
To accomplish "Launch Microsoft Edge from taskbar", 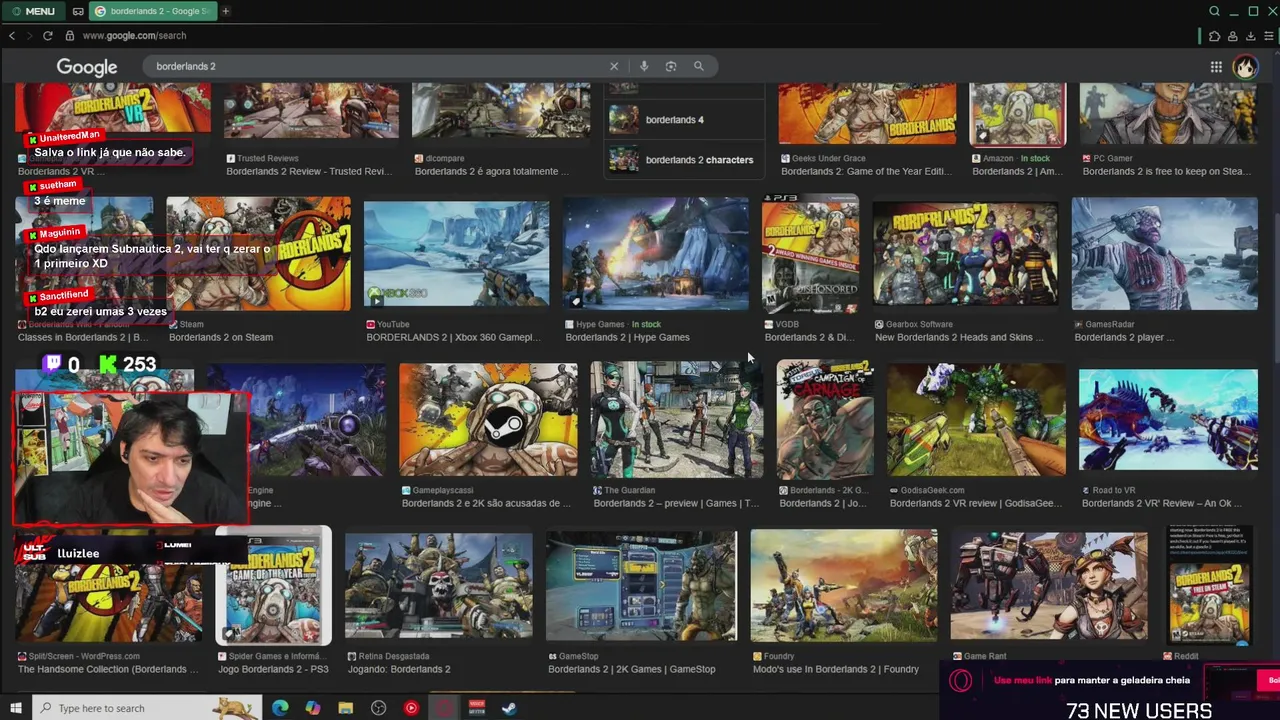I will coord(280,708).
